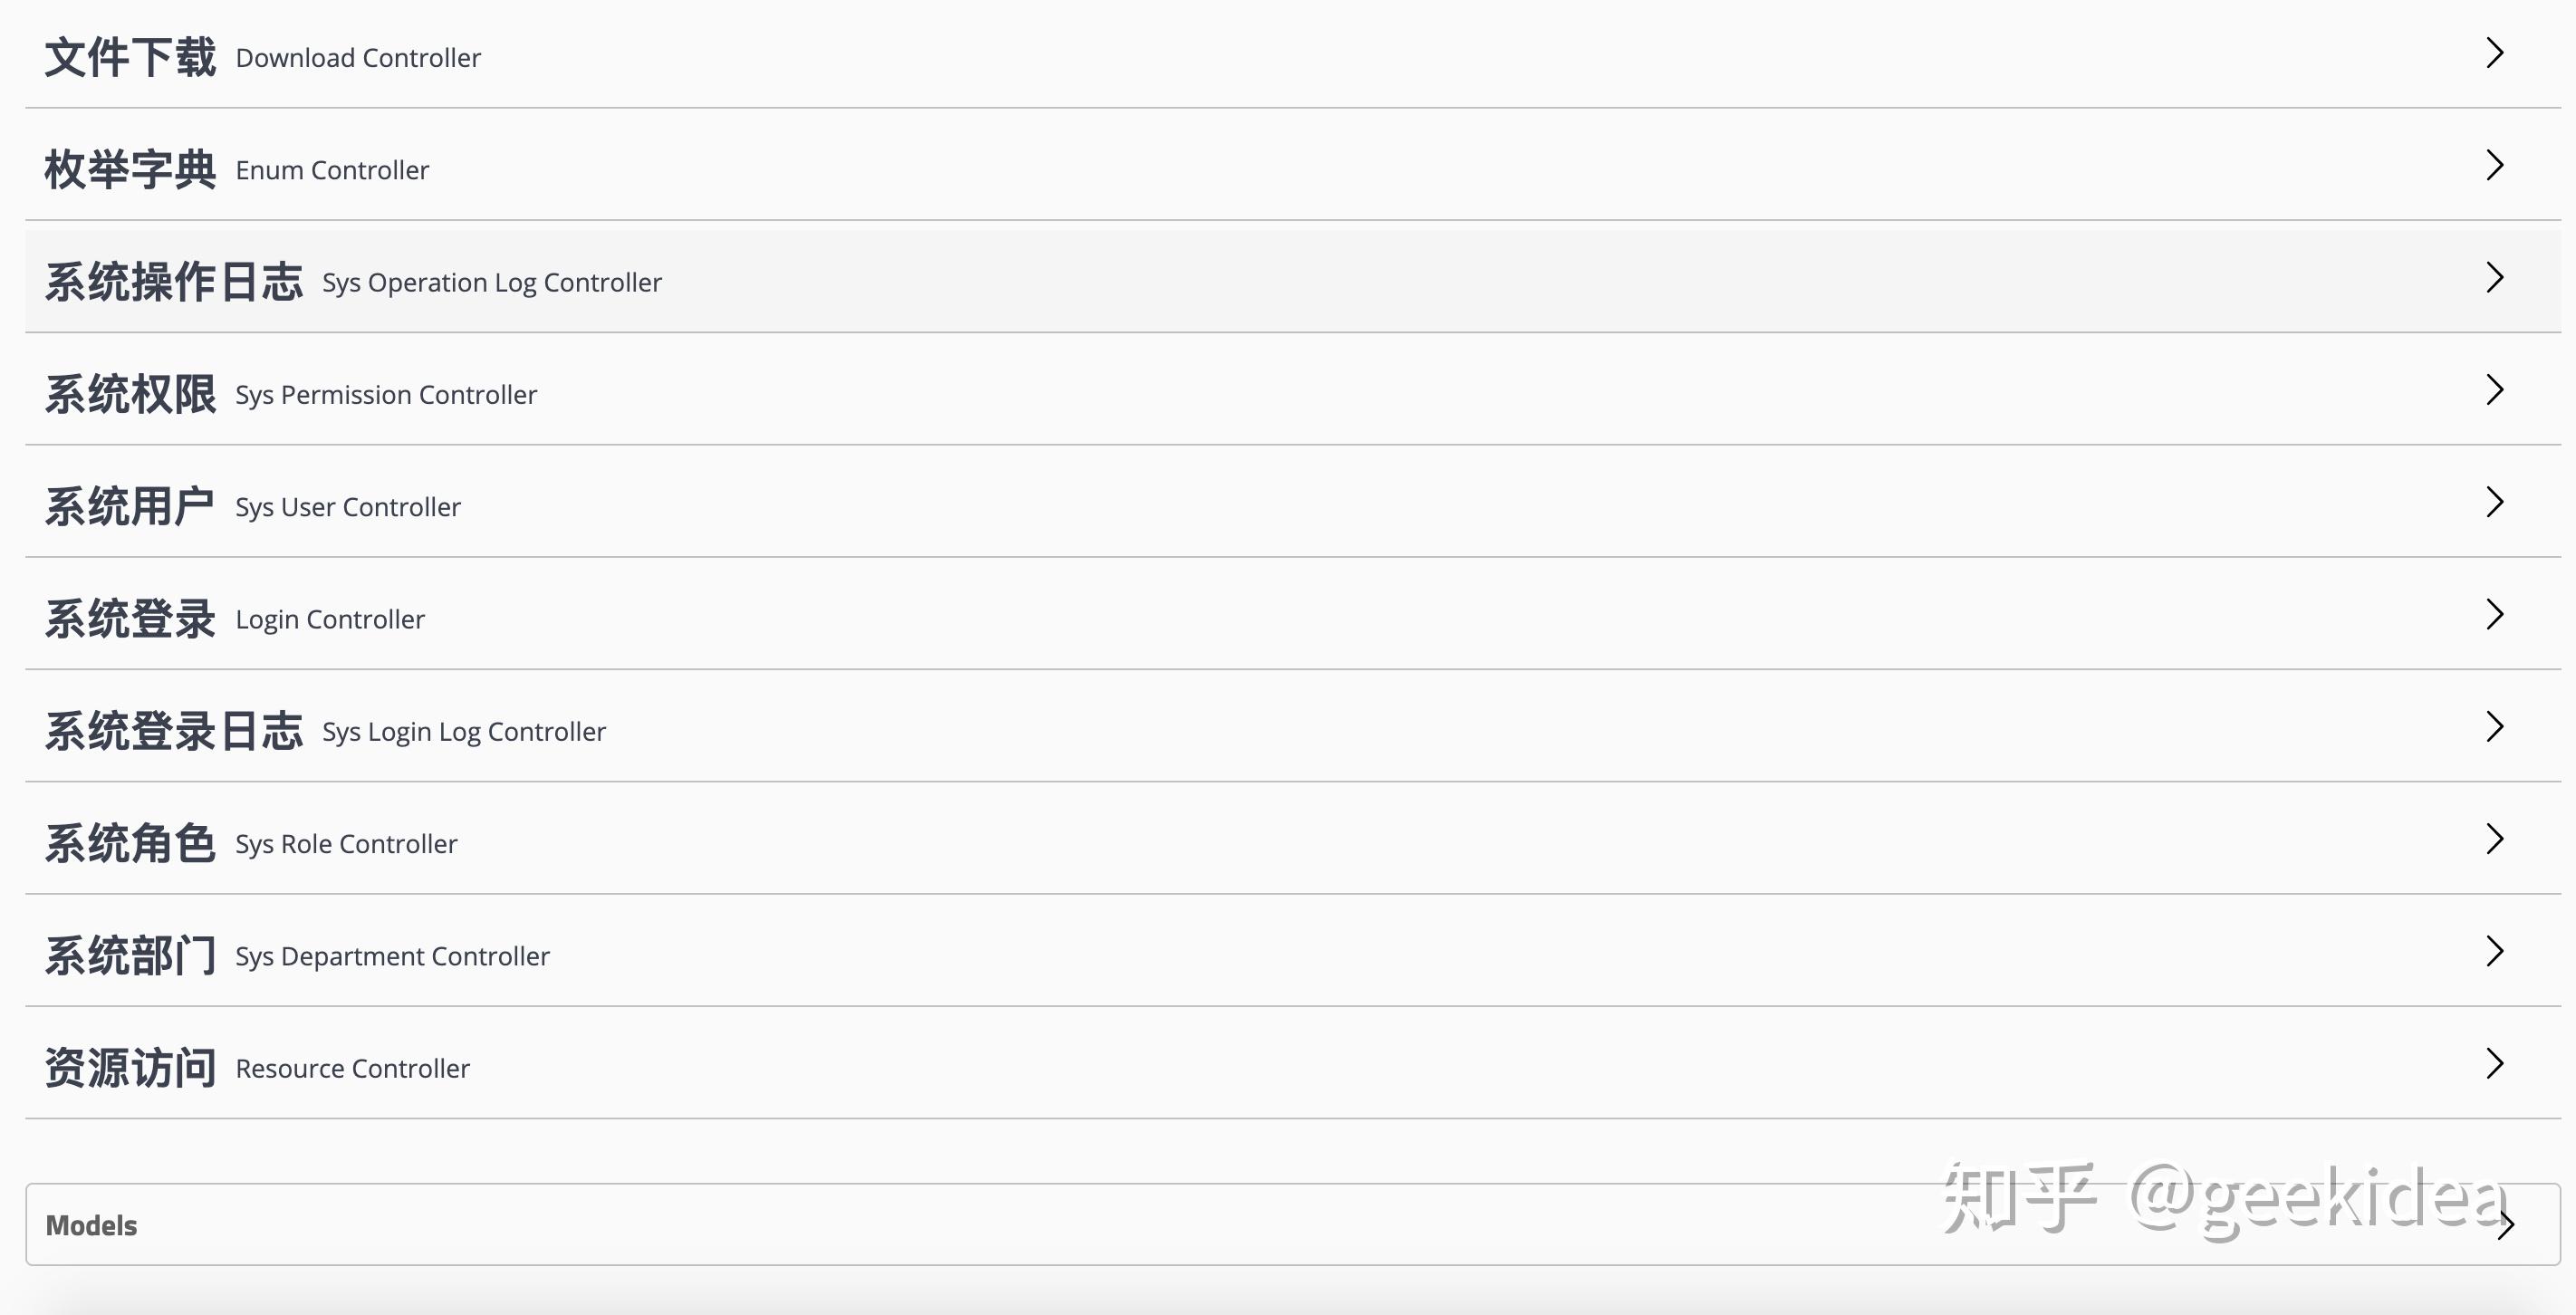Click the Login Controller description text

(330, 620)
